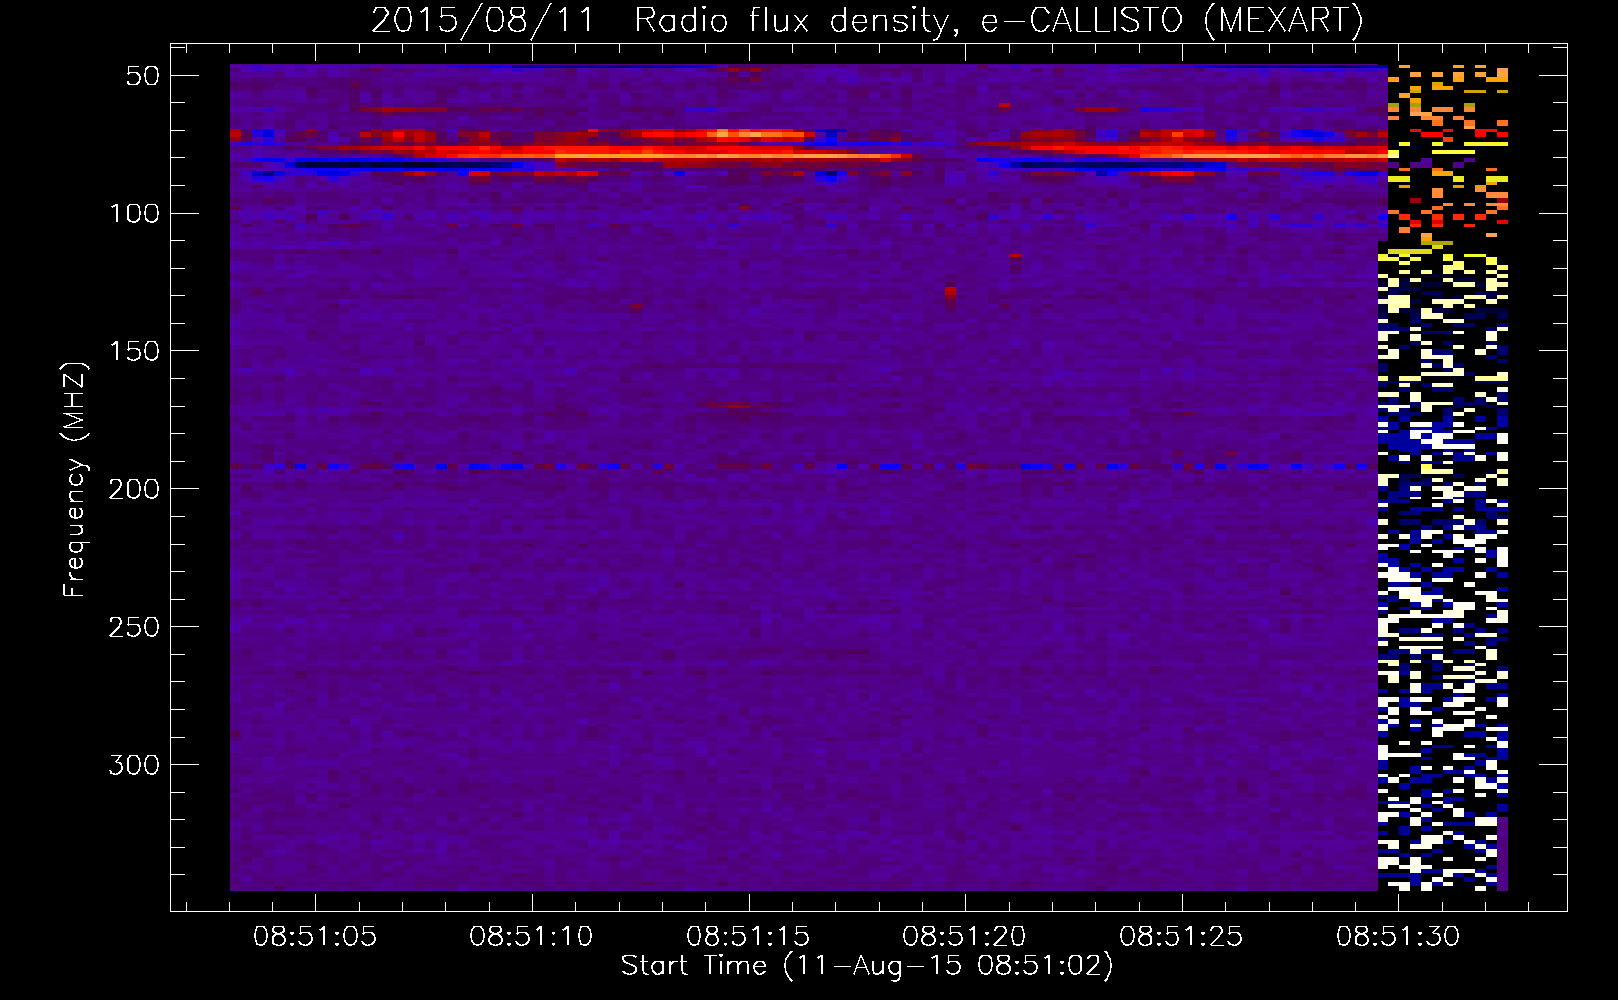Click the 08:51:15 time tick label

748,937
